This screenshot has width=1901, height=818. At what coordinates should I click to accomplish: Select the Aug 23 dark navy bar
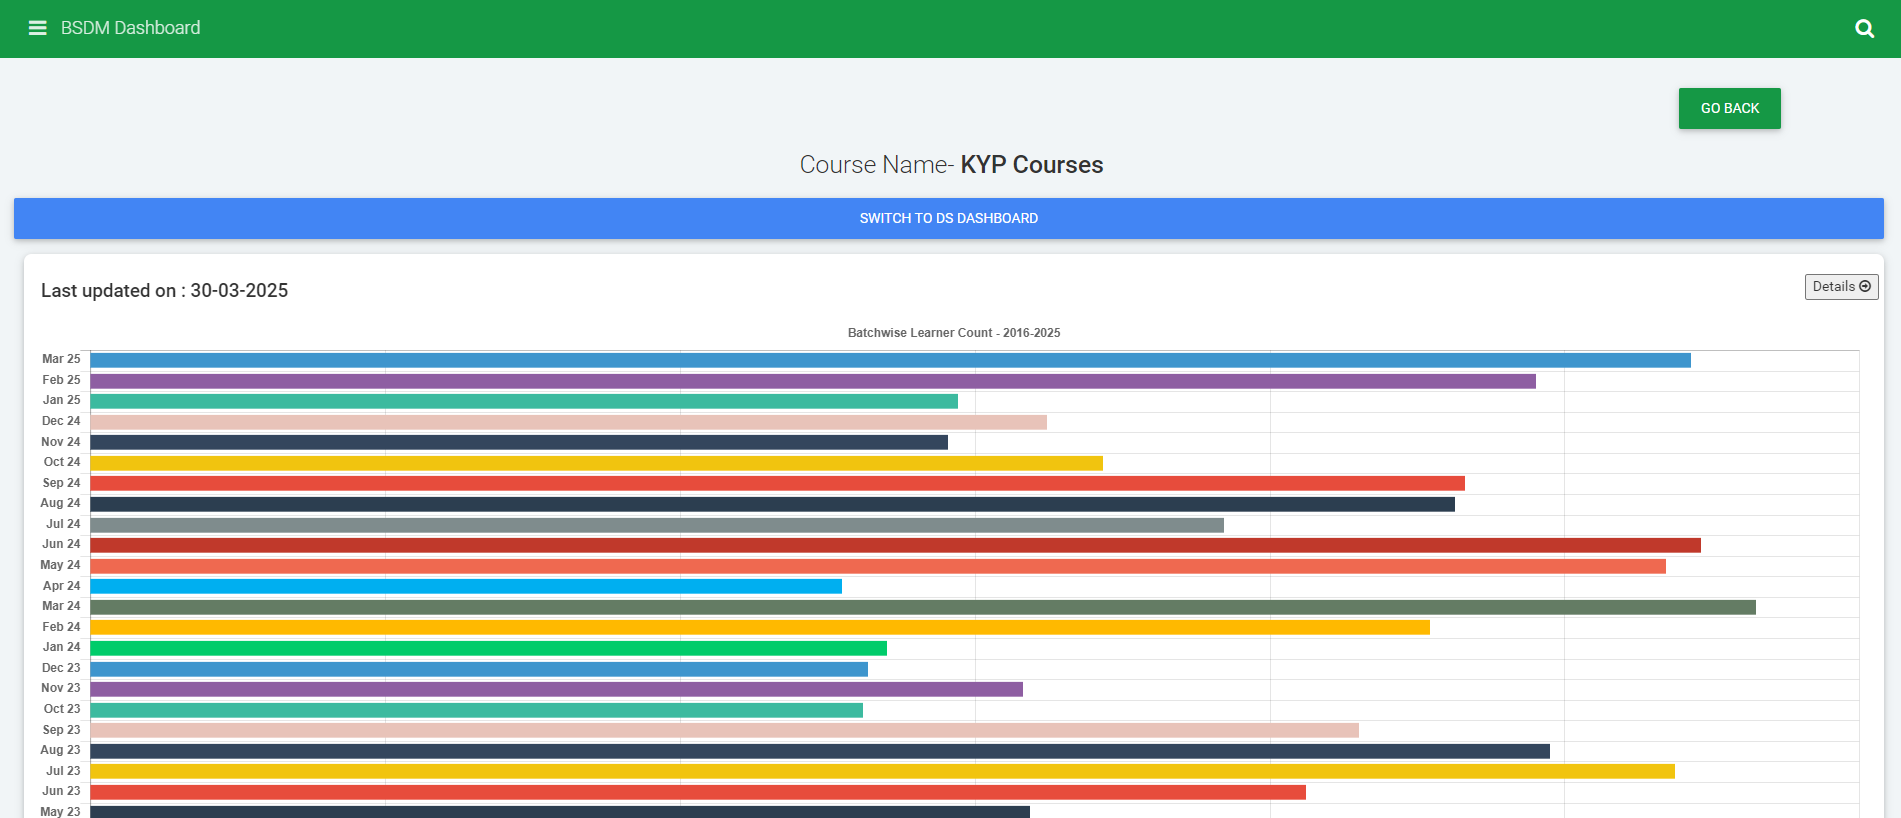click(x=820, y=751)
